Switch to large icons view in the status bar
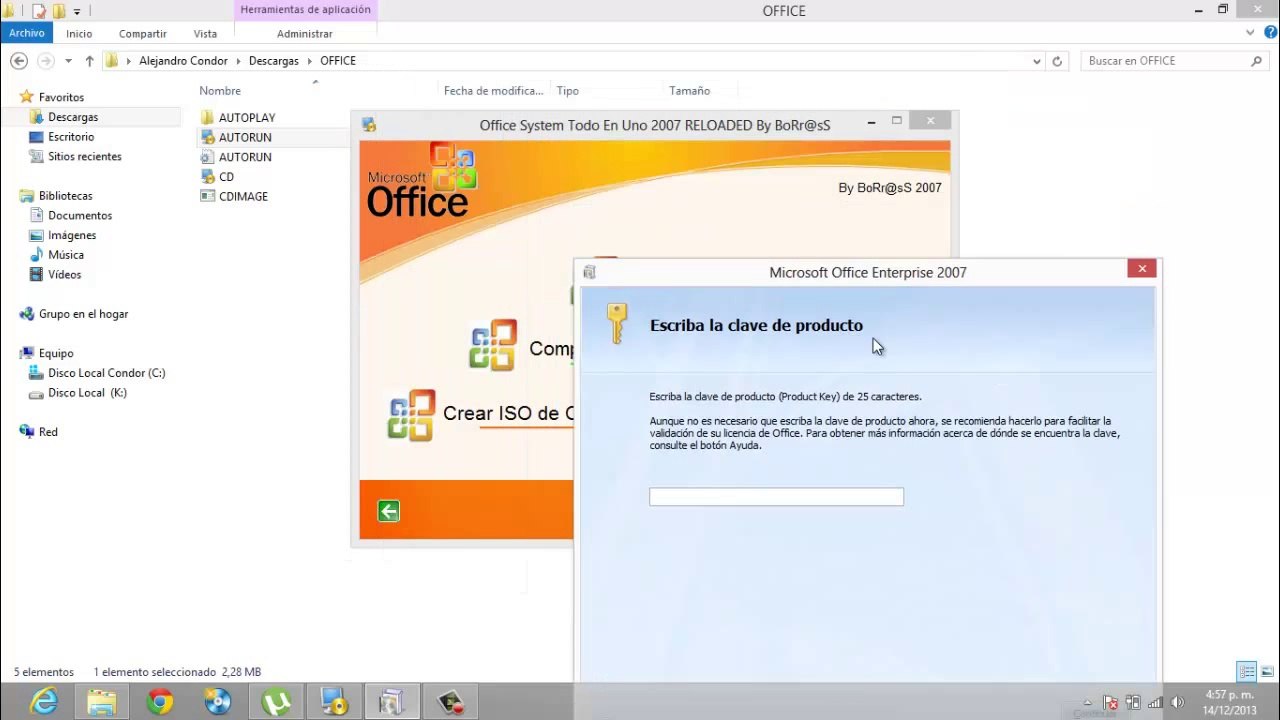 1267,672
